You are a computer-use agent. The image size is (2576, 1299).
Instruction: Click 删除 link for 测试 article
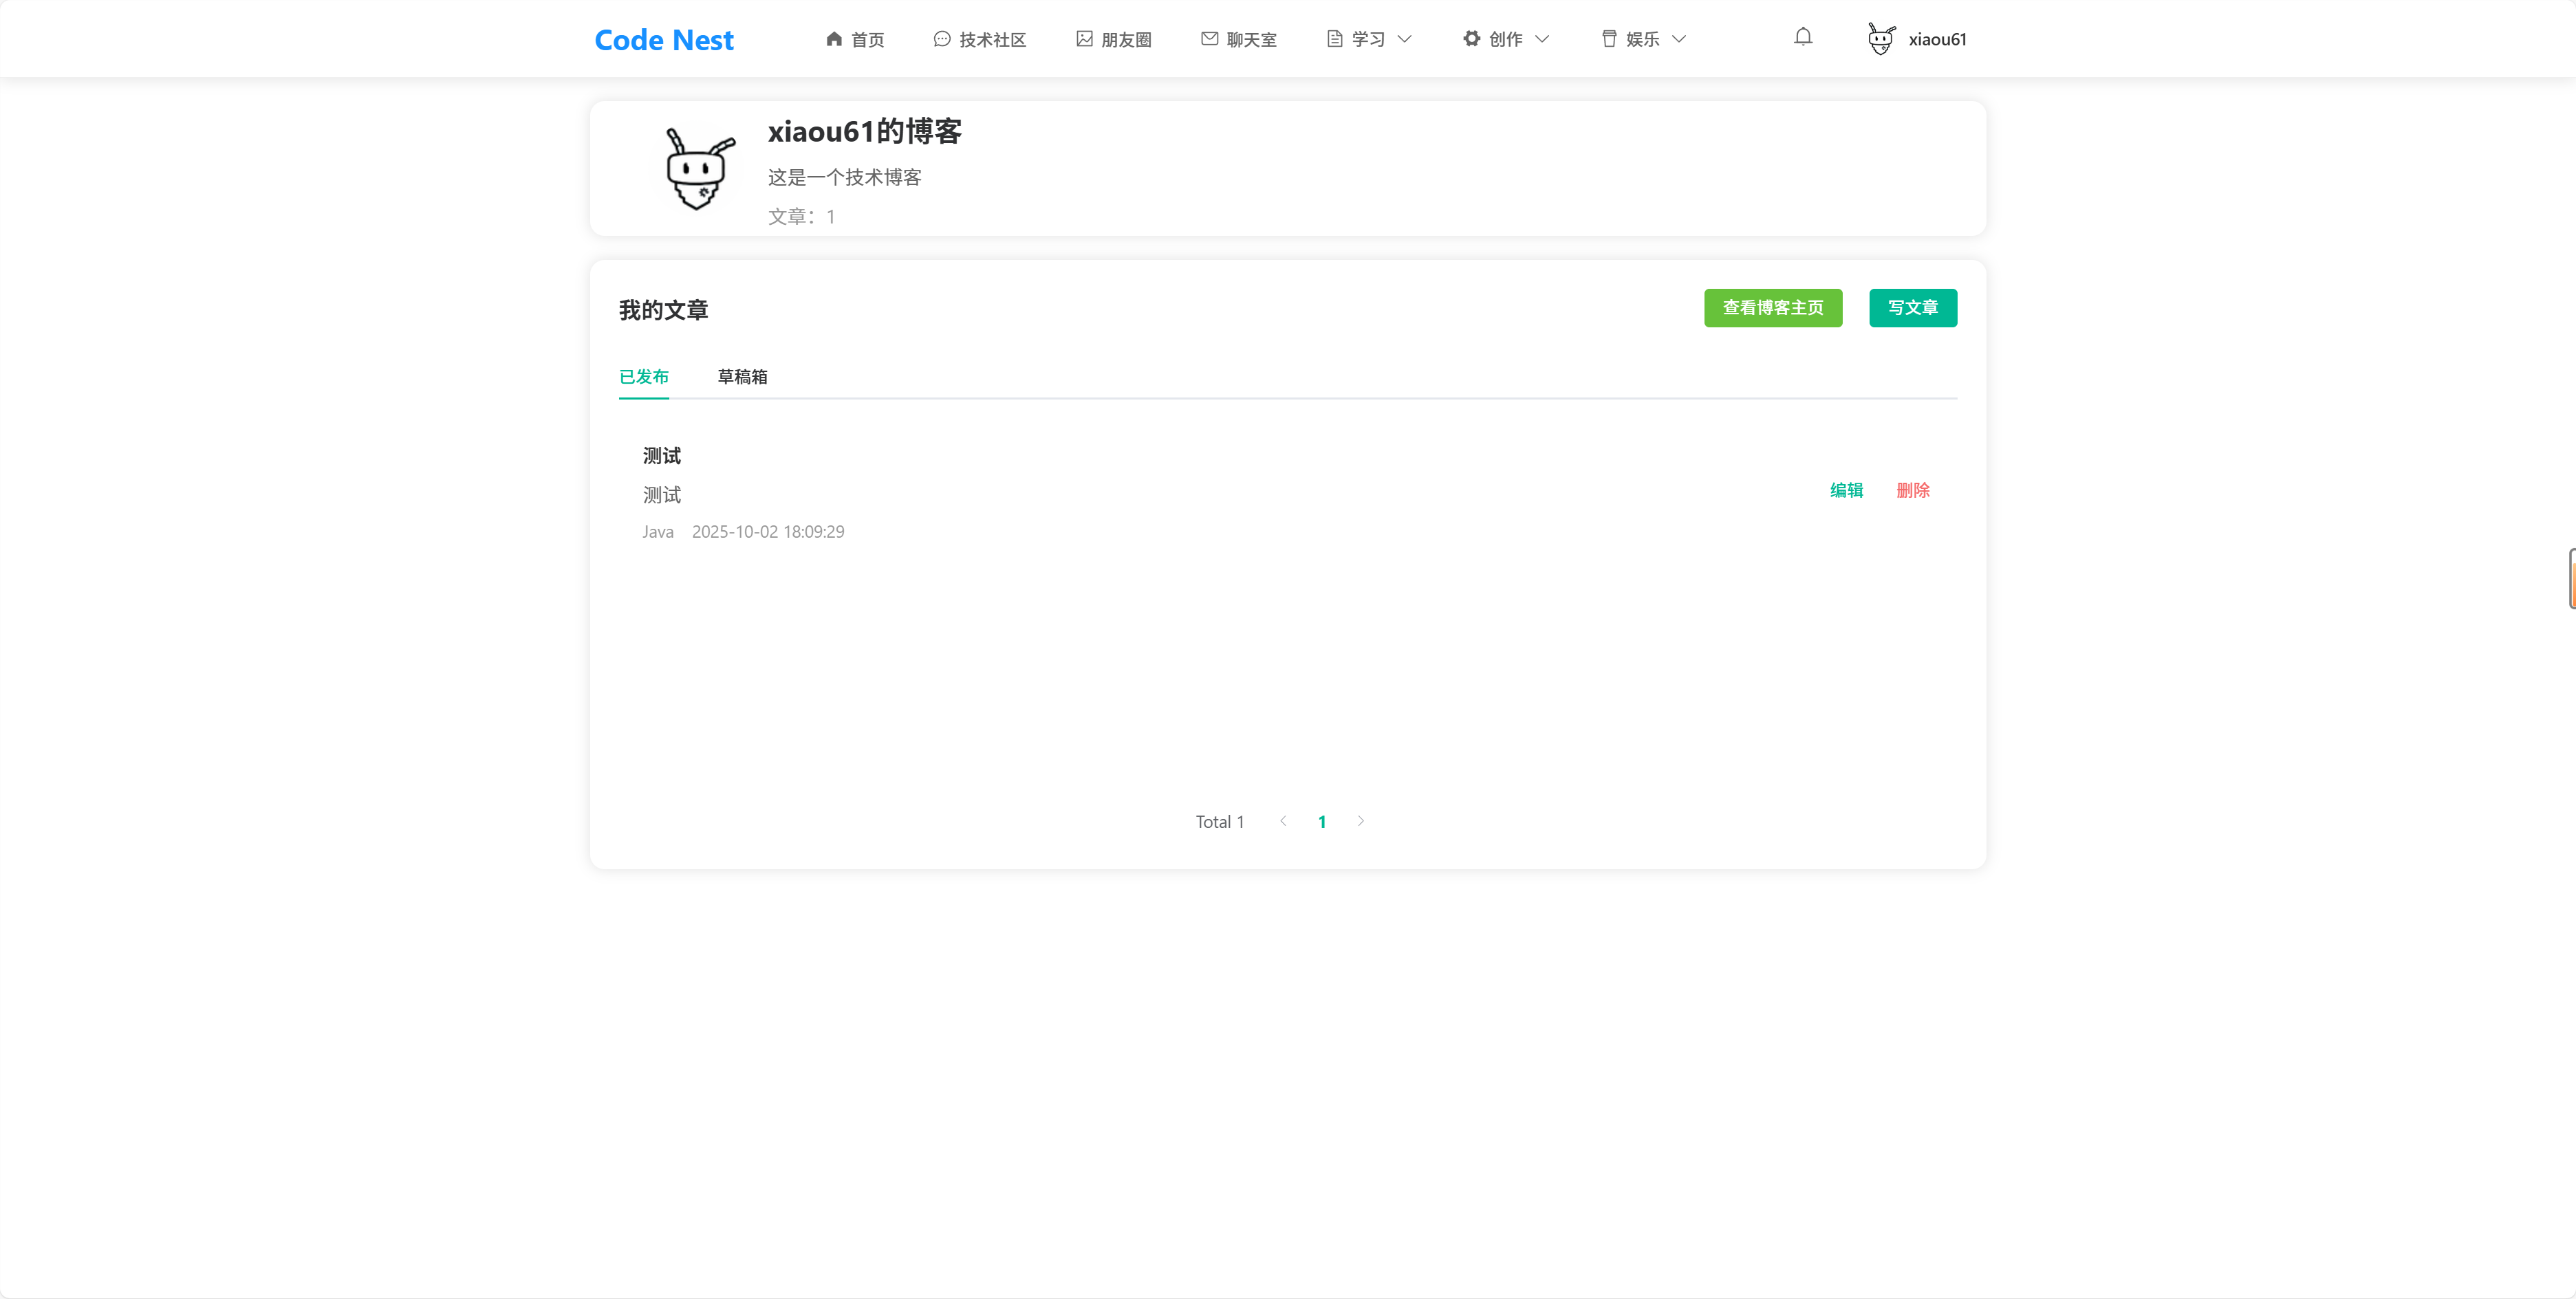point(1912,490)
